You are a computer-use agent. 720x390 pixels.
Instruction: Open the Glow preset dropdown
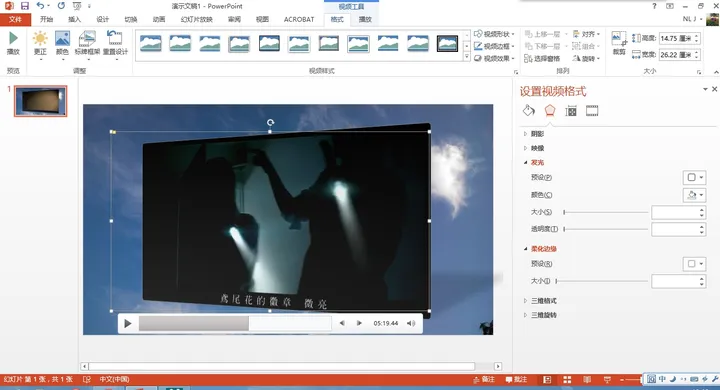(694, 177)
